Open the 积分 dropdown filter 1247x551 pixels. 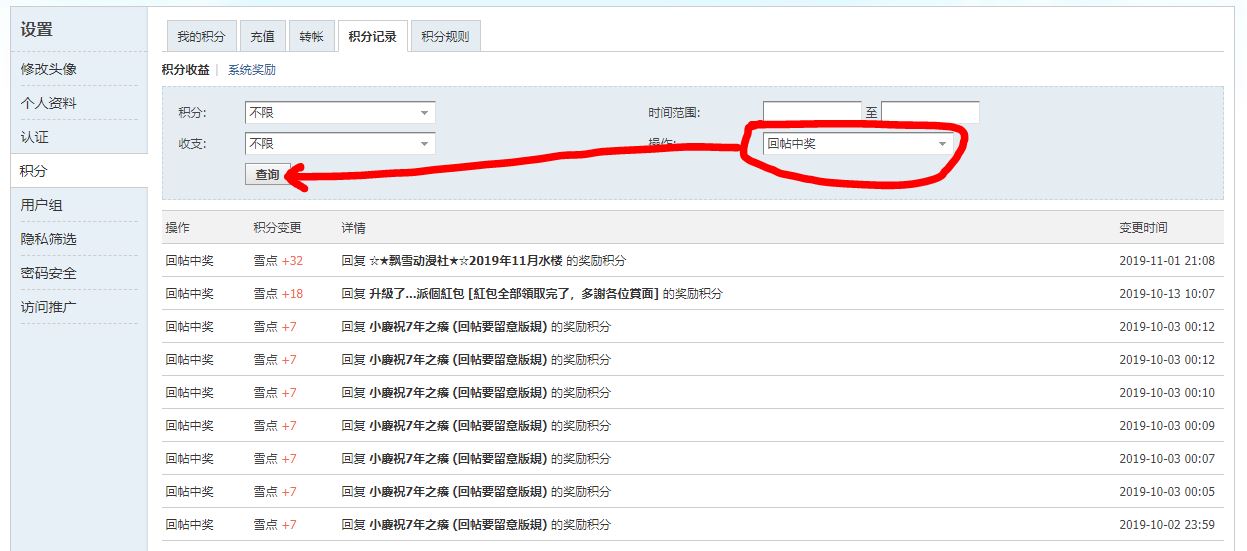[339, 113]
